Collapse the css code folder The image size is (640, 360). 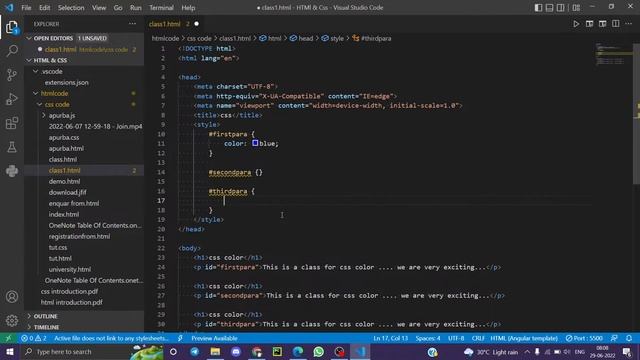pyautogui.click(x=40, y=104)
